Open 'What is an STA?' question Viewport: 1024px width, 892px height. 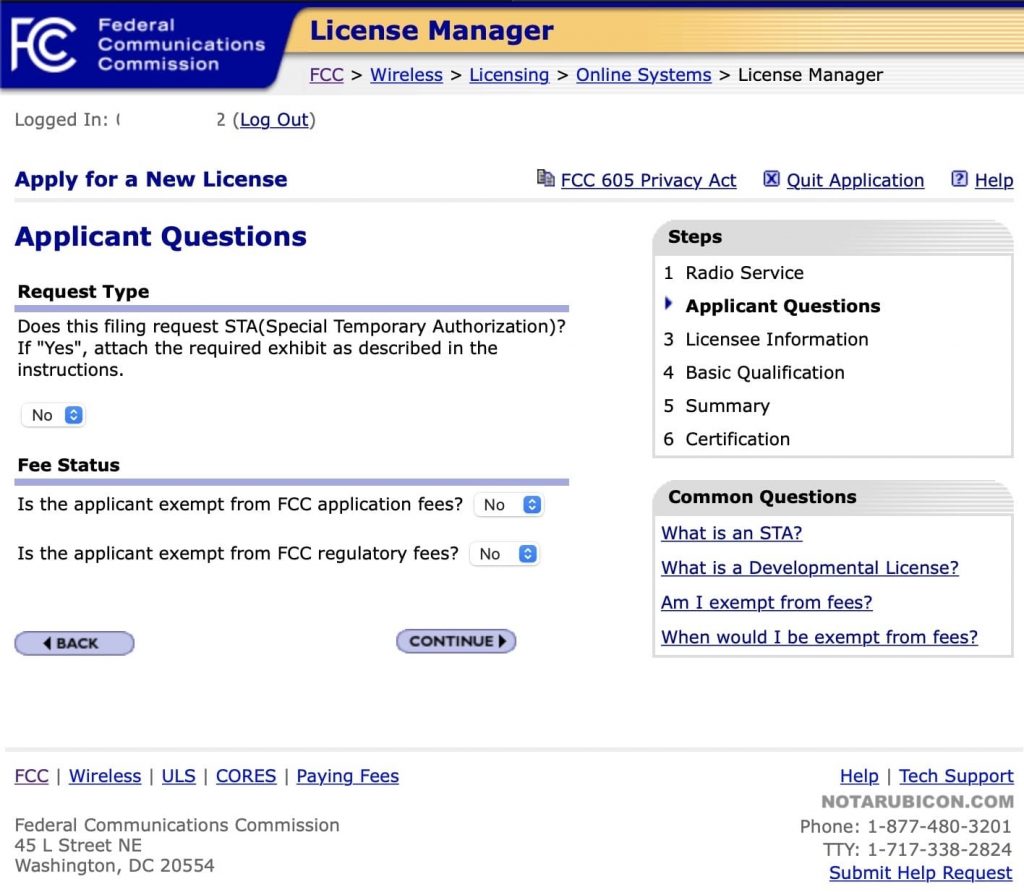point(731,534)
